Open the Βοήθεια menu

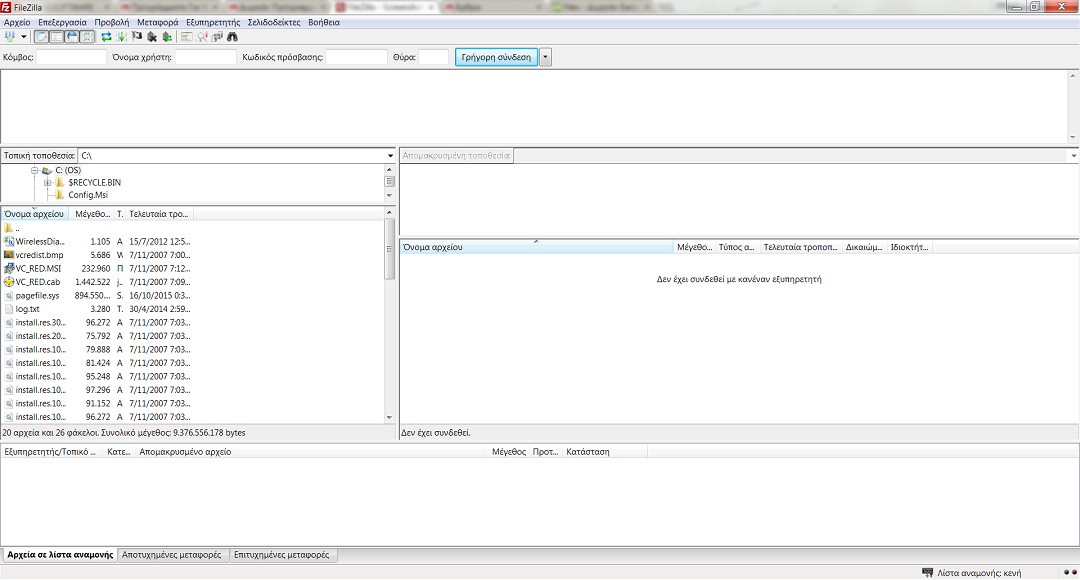point(324,22)
